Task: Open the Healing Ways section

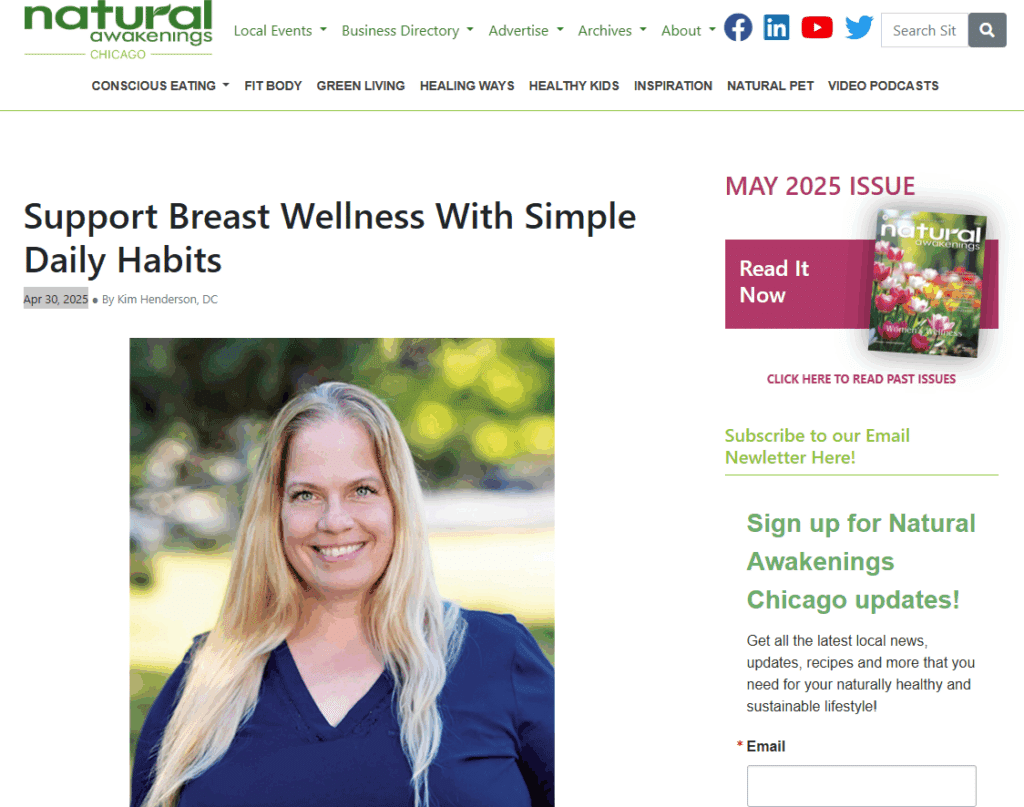Action: coord(467,86)
